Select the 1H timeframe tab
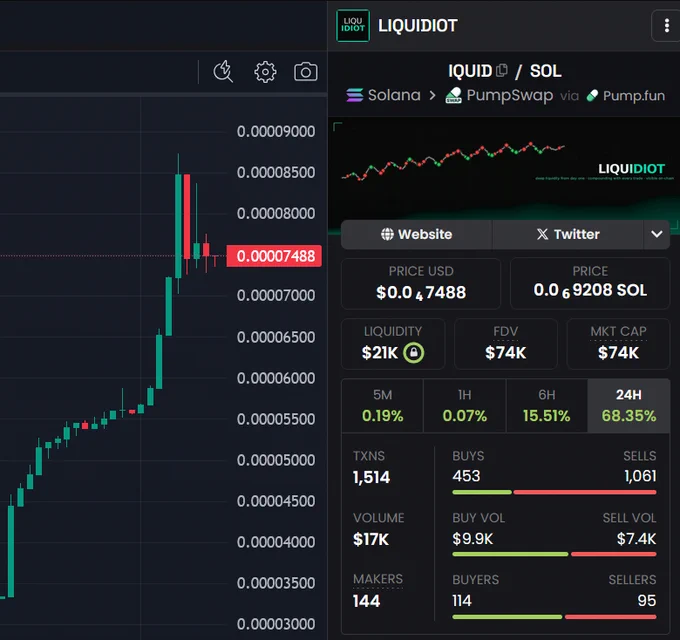The image size is (680, 640). pos(464,406)
